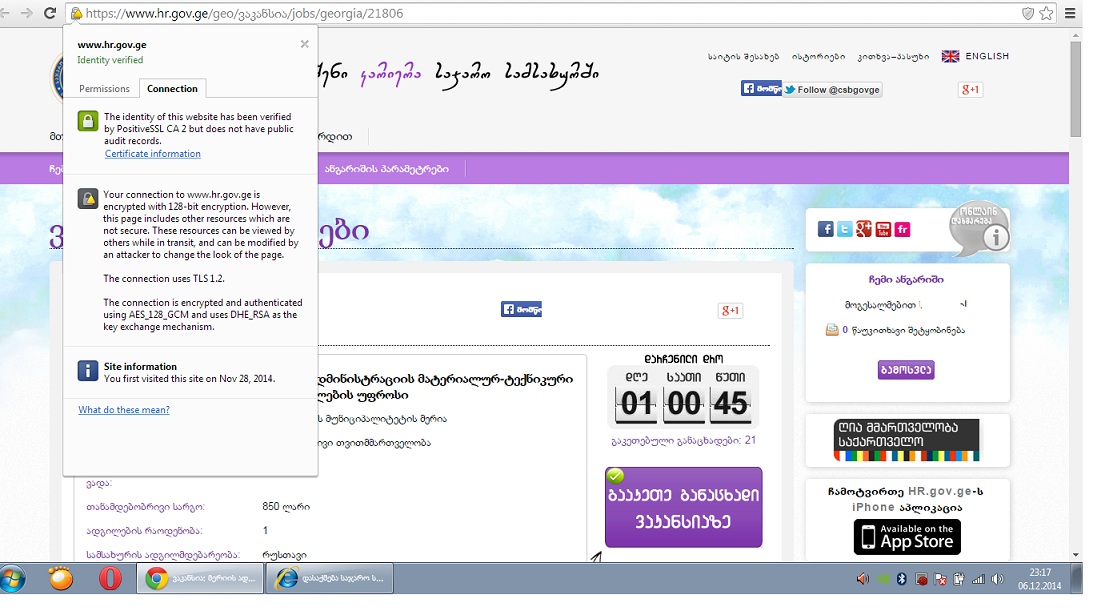Click the YouTube icon in the social box

pyautogui.click(x=883, y=229)
